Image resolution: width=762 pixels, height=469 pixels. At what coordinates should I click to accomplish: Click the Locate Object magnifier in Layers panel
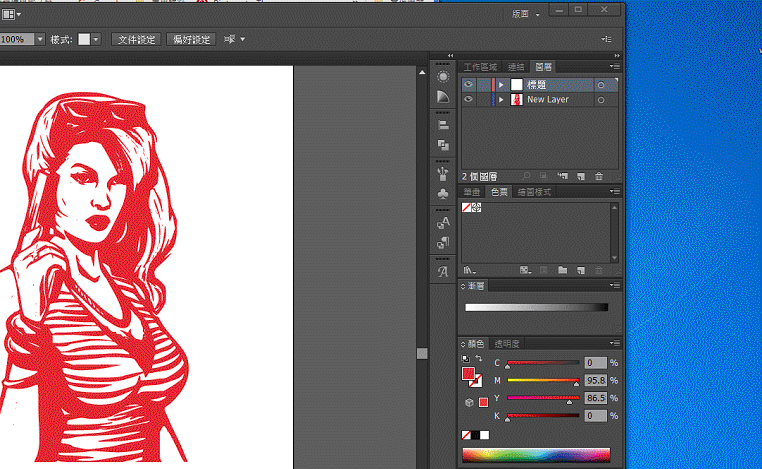526,176
